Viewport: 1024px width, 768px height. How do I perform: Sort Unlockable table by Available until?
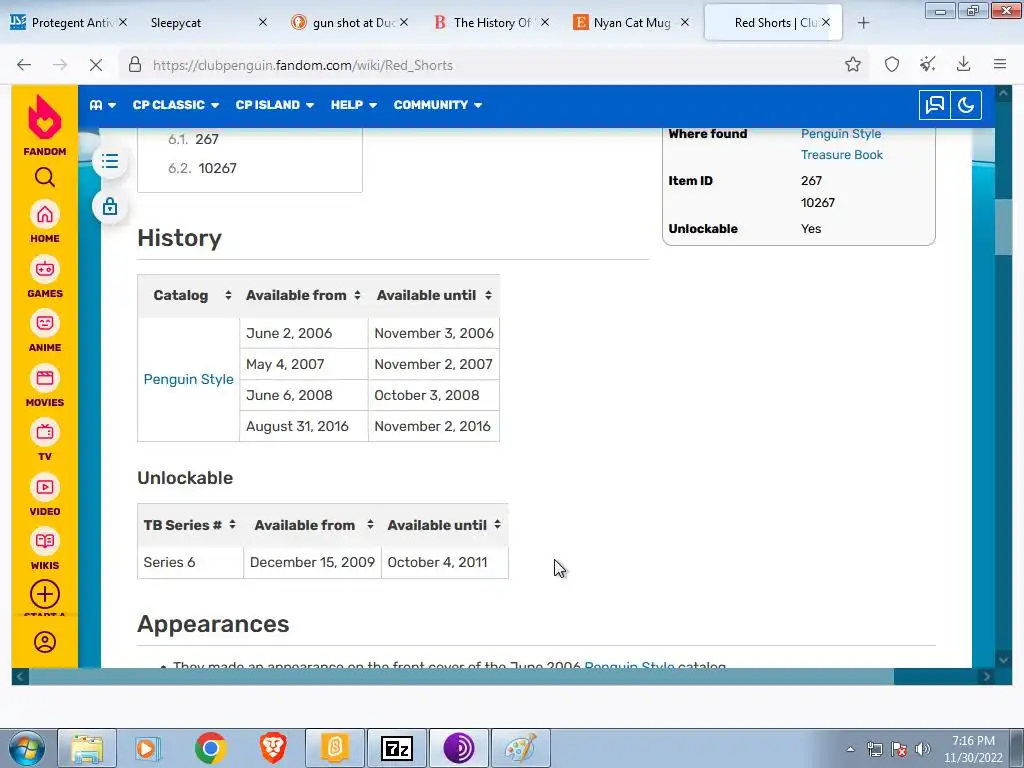(445, 525)
